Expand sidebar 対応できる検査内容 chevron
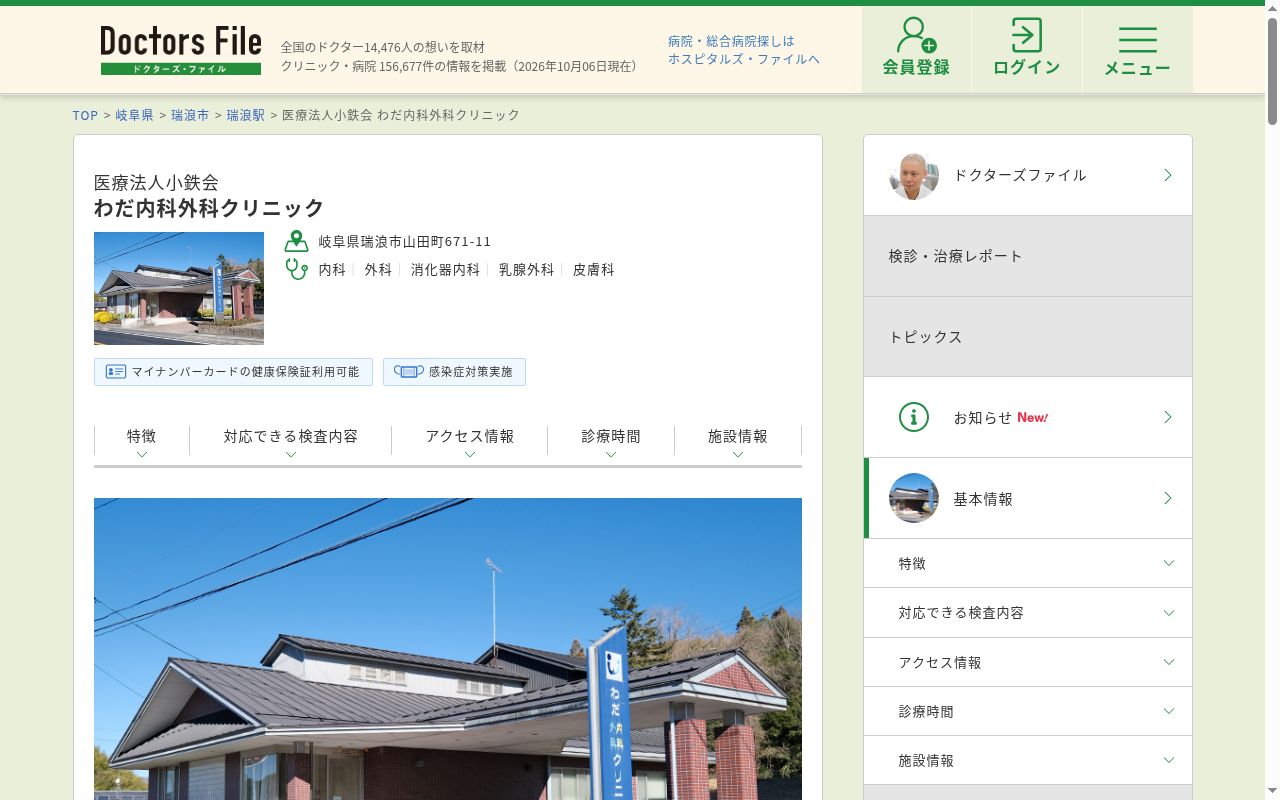Screen dimensions: 1280x800 point(1168,613)
